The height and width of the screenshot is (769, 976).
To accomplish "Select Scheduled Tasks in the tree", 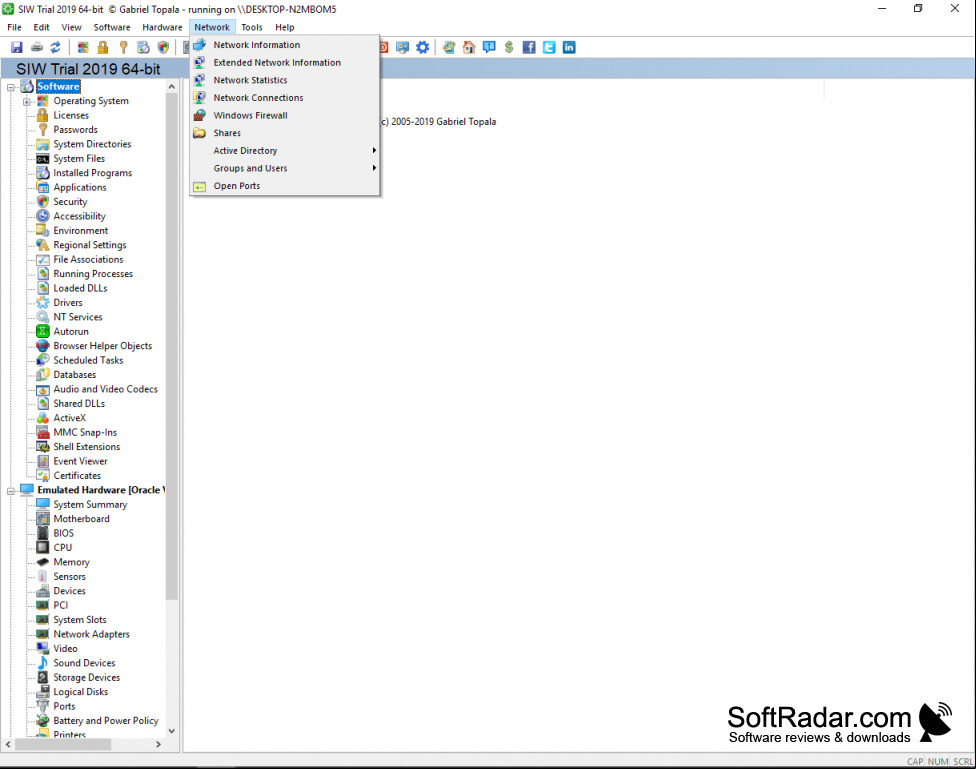I will pyautogui.click(x=88, y=360).
